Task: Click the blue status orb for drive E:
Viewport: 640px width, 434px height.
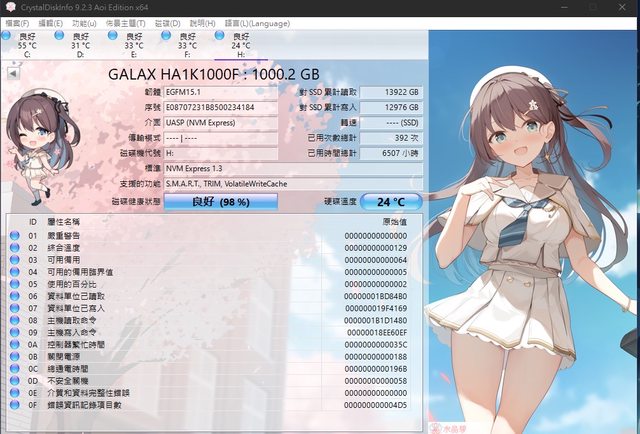Action: 113,36
